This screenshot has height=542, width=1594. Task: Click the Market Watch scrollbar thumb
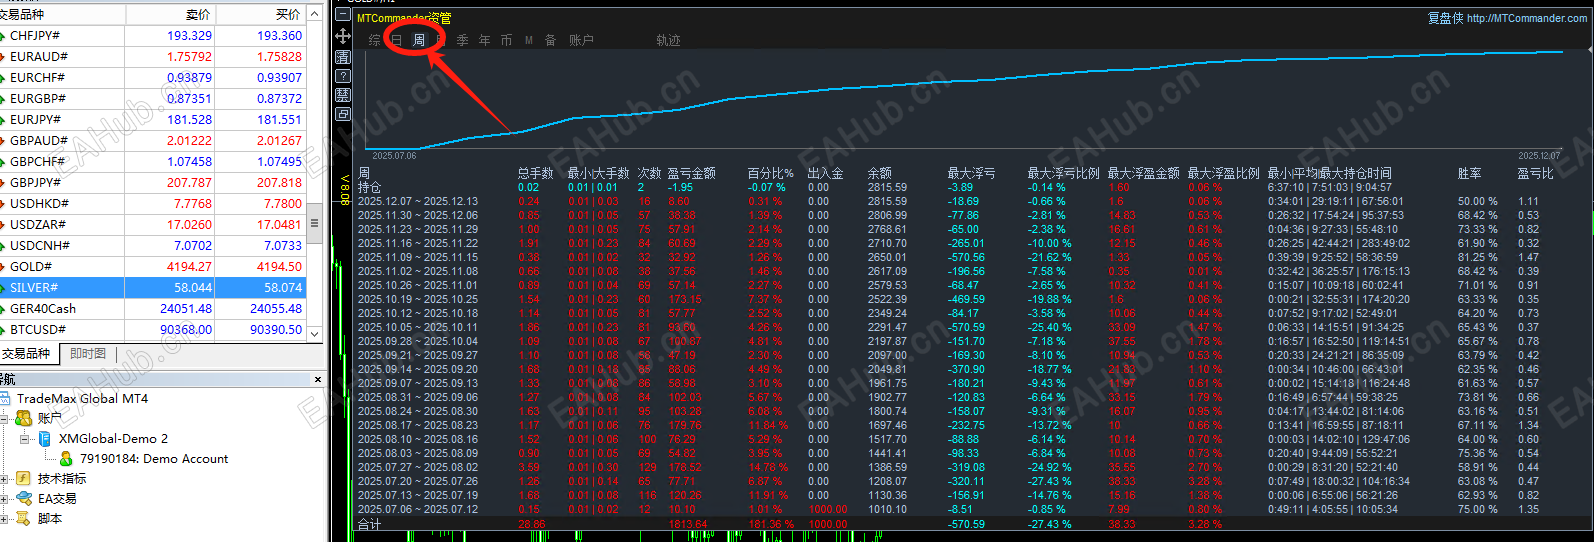[315, 223]
